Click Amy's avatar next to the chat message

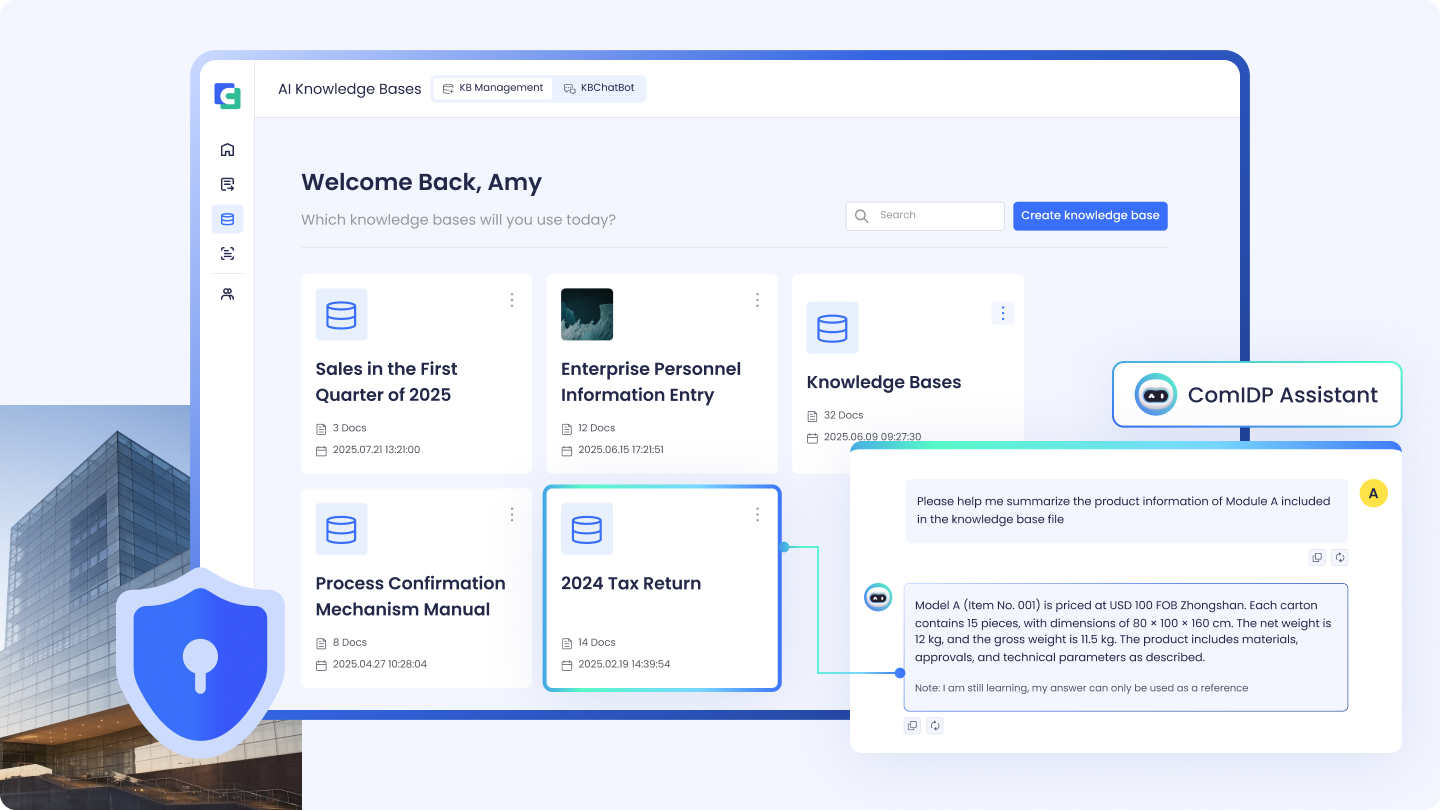point(1374,493)
